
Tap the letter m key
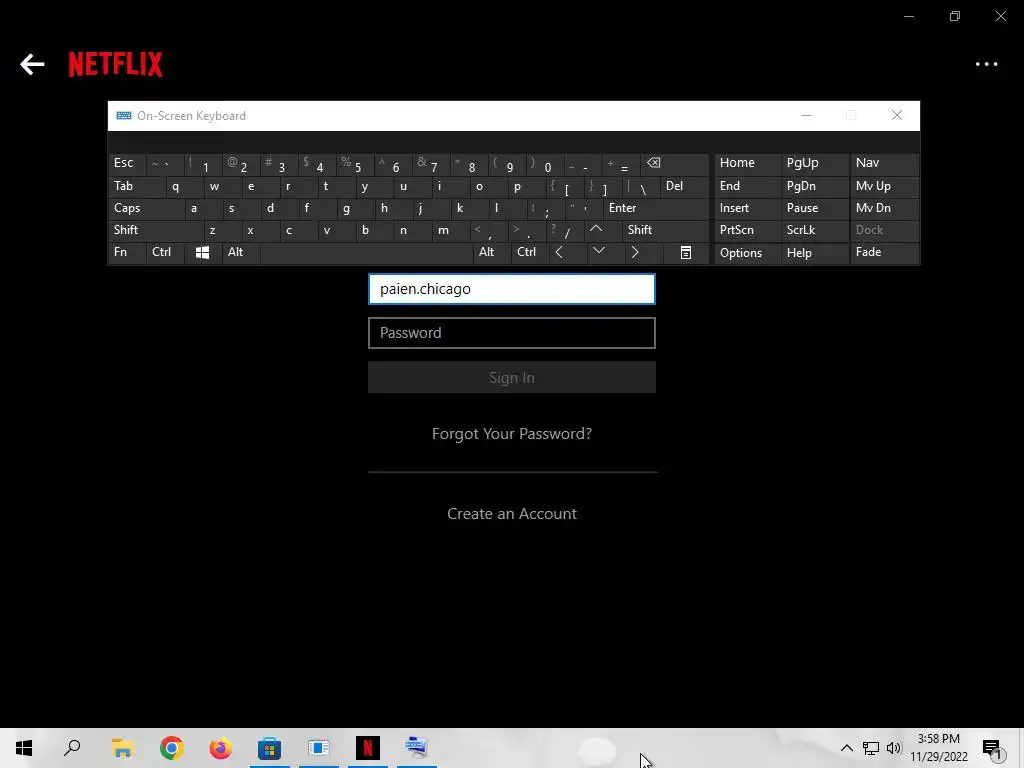point(451,230)
